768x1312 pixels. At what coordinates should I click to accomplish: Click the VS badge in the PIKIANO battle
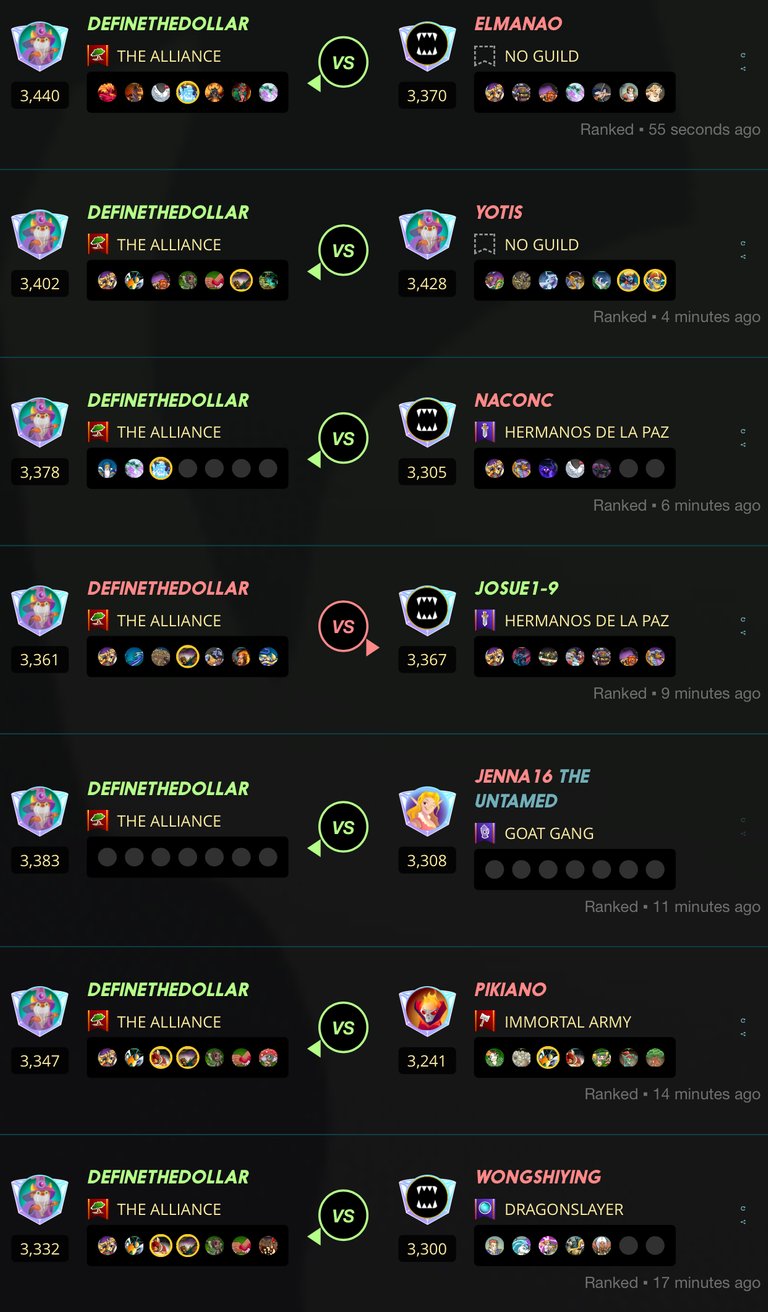pos(343,1027)
